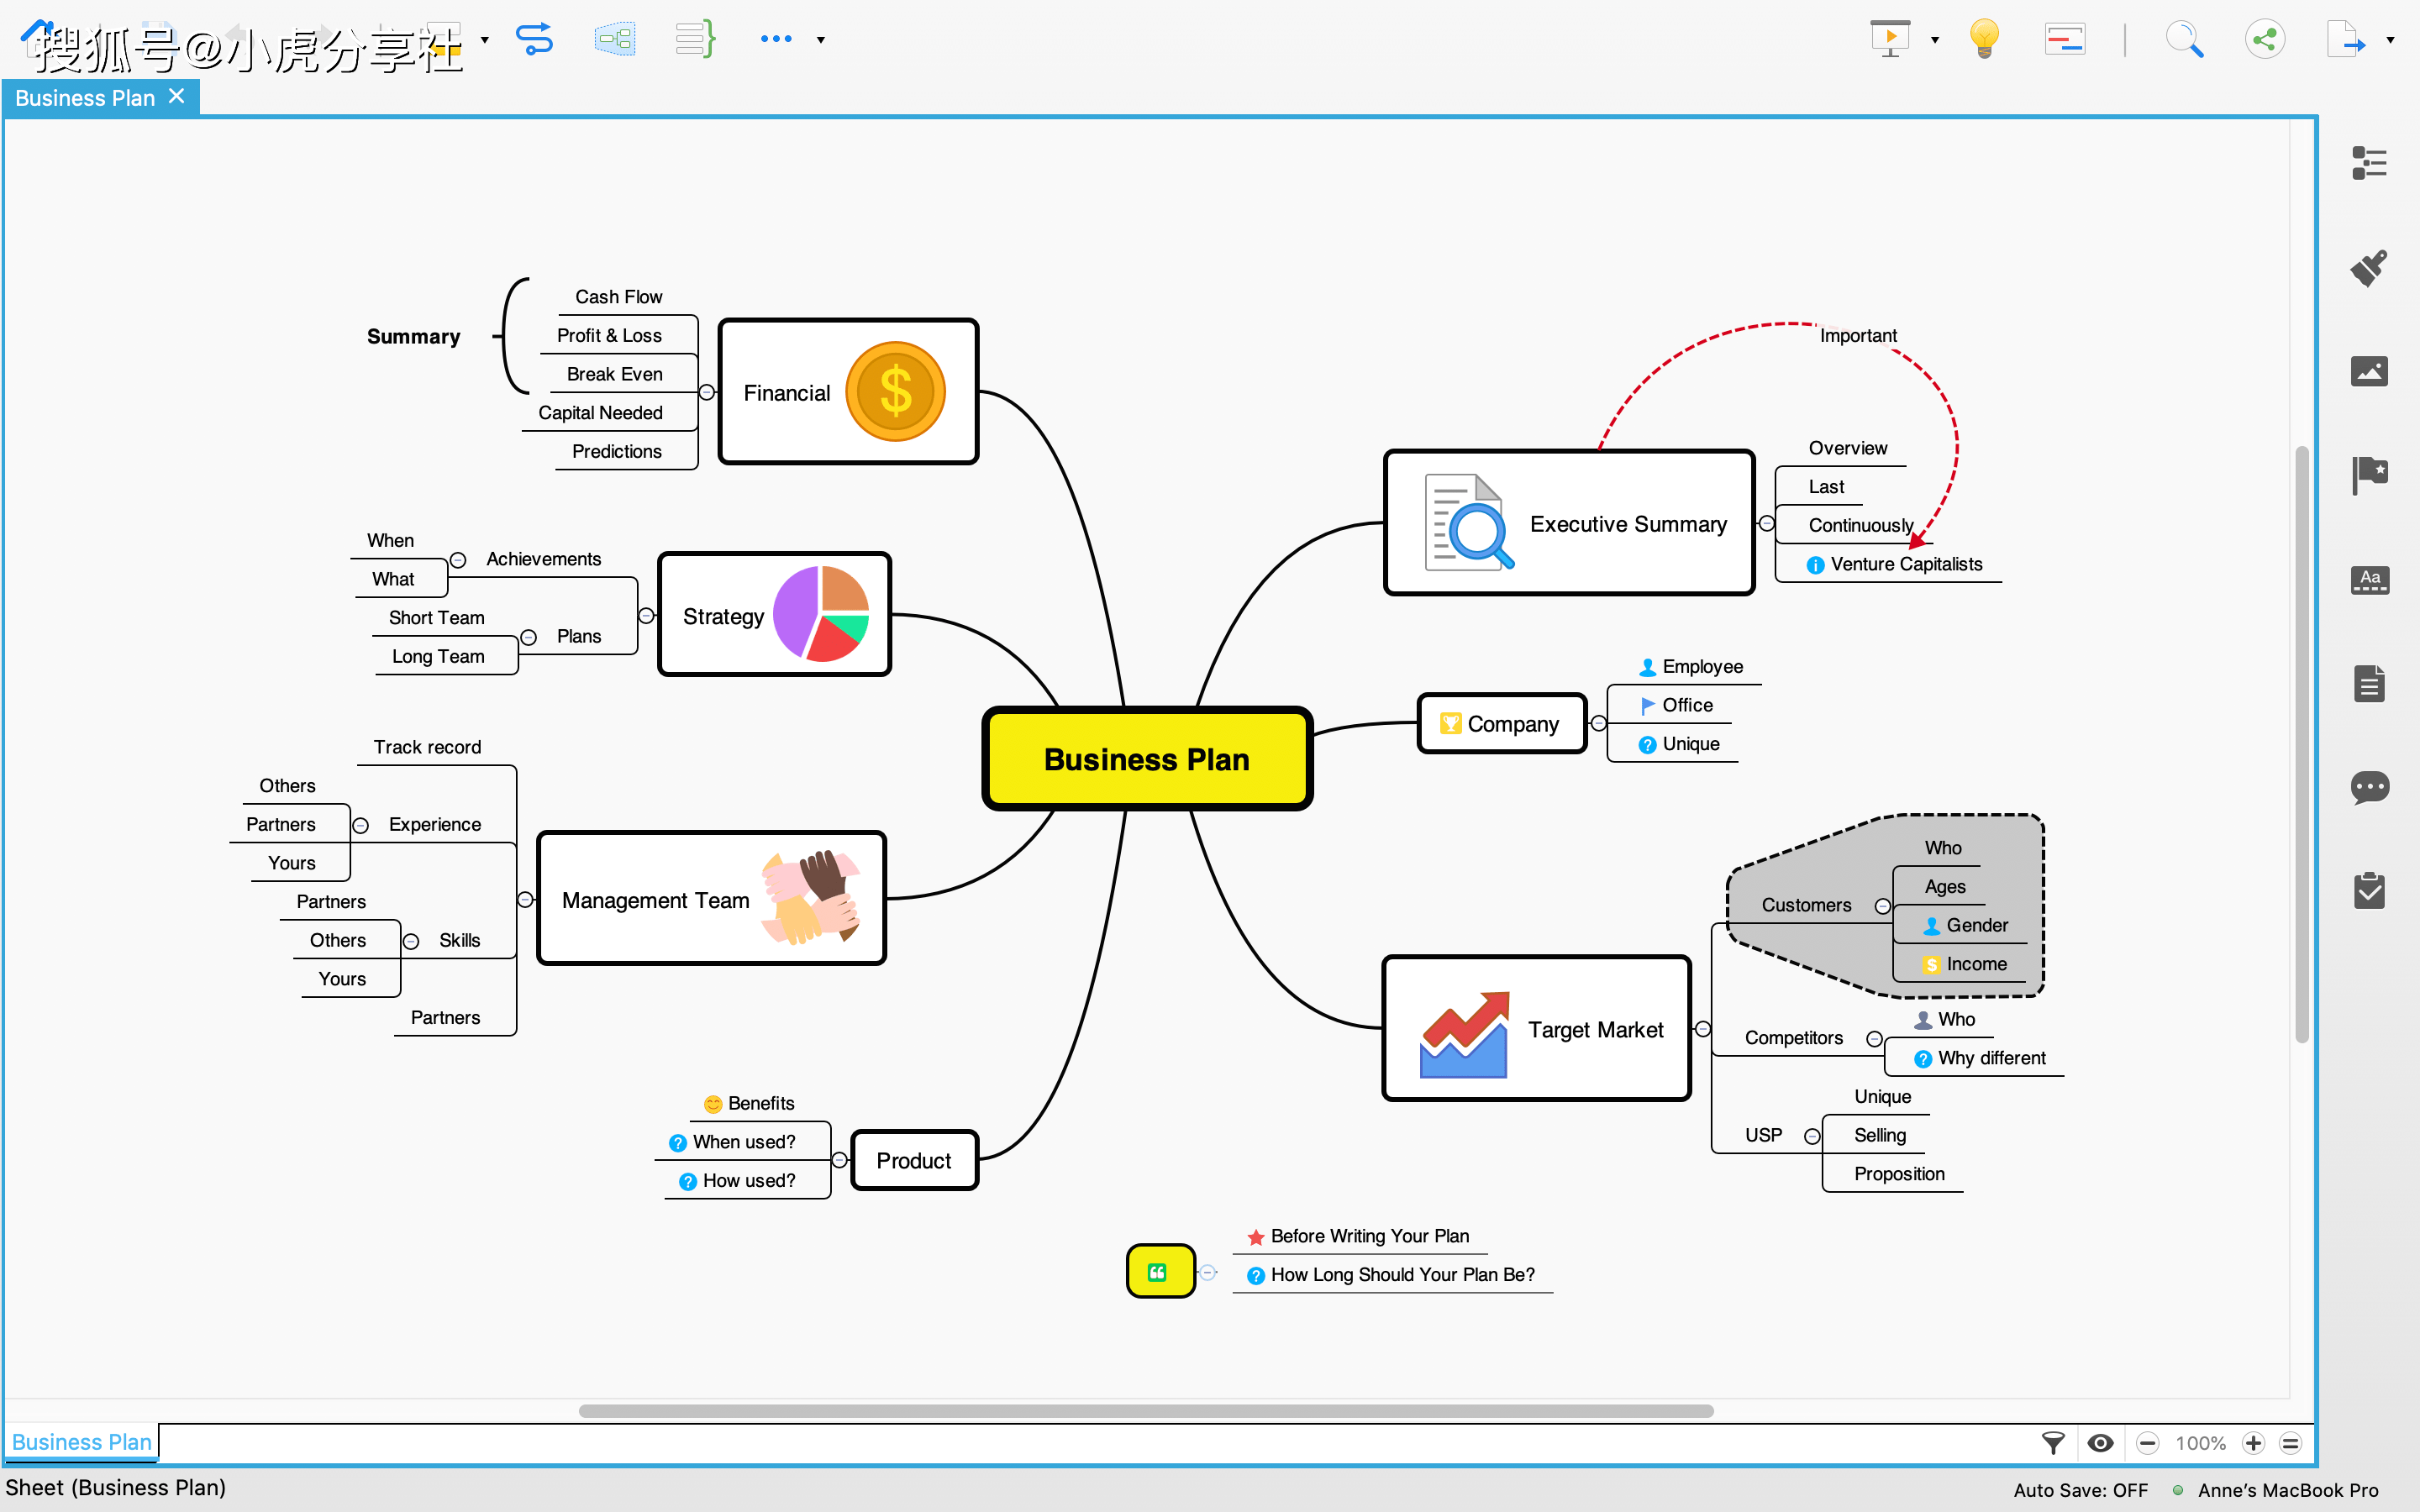Click Before Writing Your Plan link
The image size is (2420, 1512).
1371,1235
